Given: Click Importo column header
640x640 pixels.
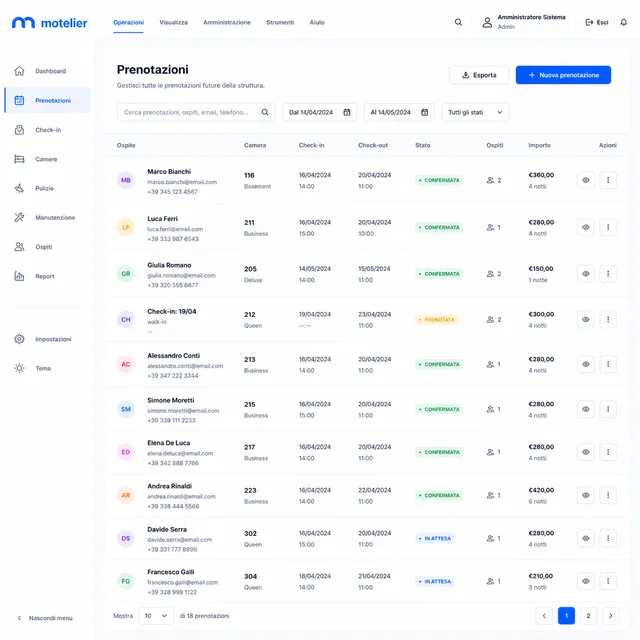Looking at the screenshot, I should pos(539,145).
